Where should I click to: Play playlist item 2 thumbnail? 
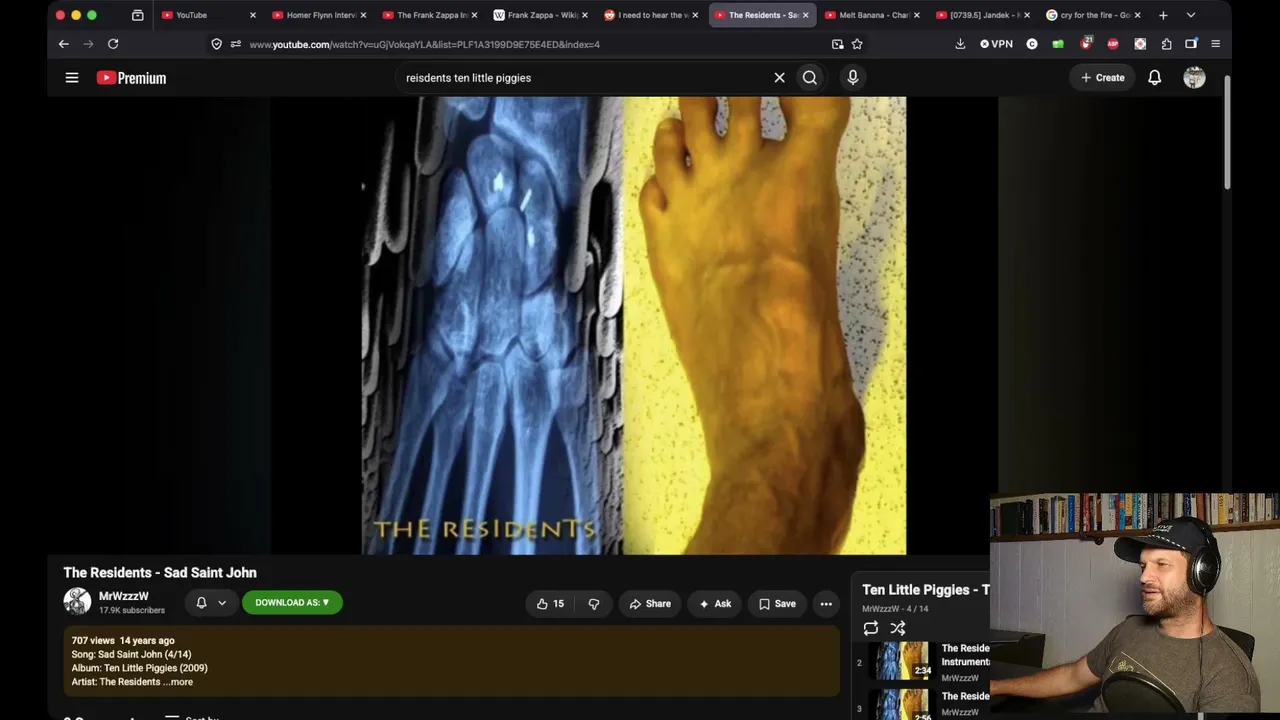[903, 662]
